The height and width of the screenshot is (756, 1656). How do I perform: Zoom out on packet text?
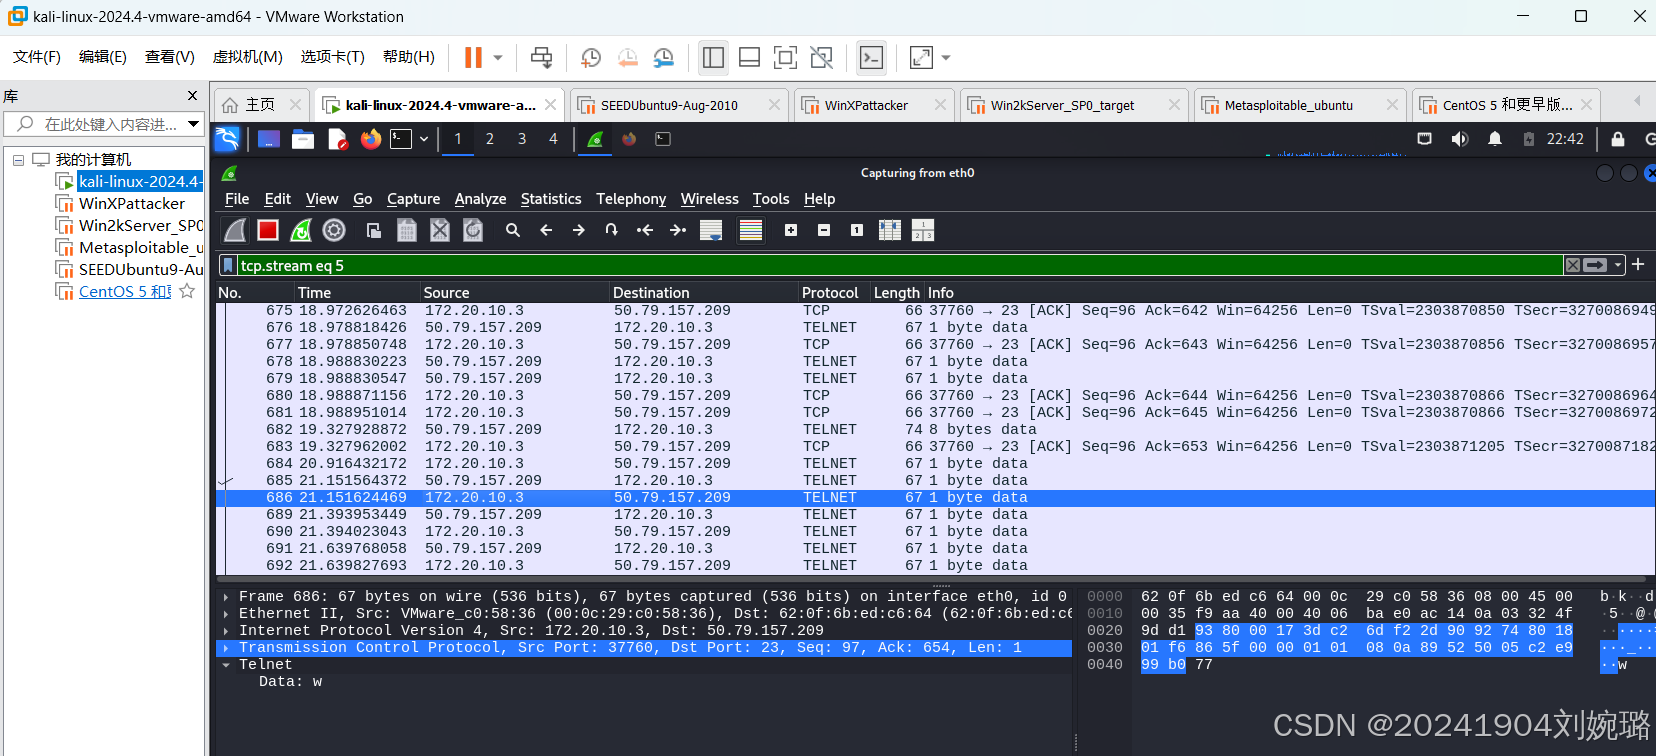(824, 231)
